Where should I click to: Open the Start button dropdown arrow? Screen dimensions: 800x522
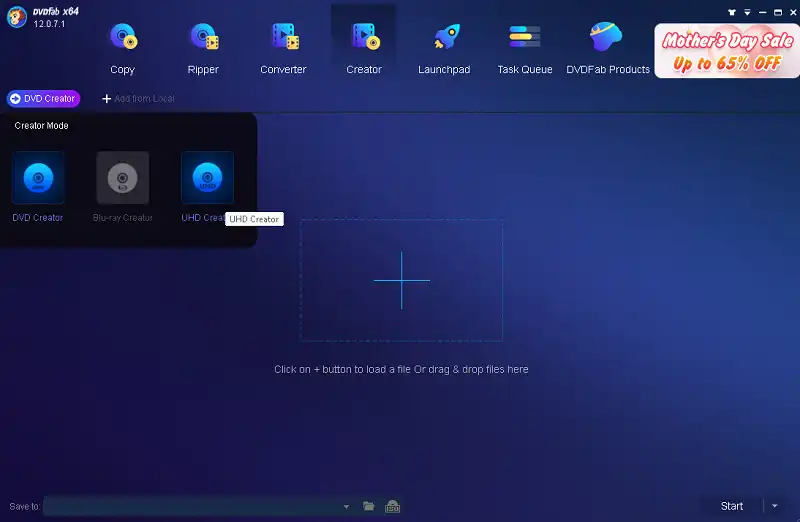pyautogui.click(x=775, y=506)
